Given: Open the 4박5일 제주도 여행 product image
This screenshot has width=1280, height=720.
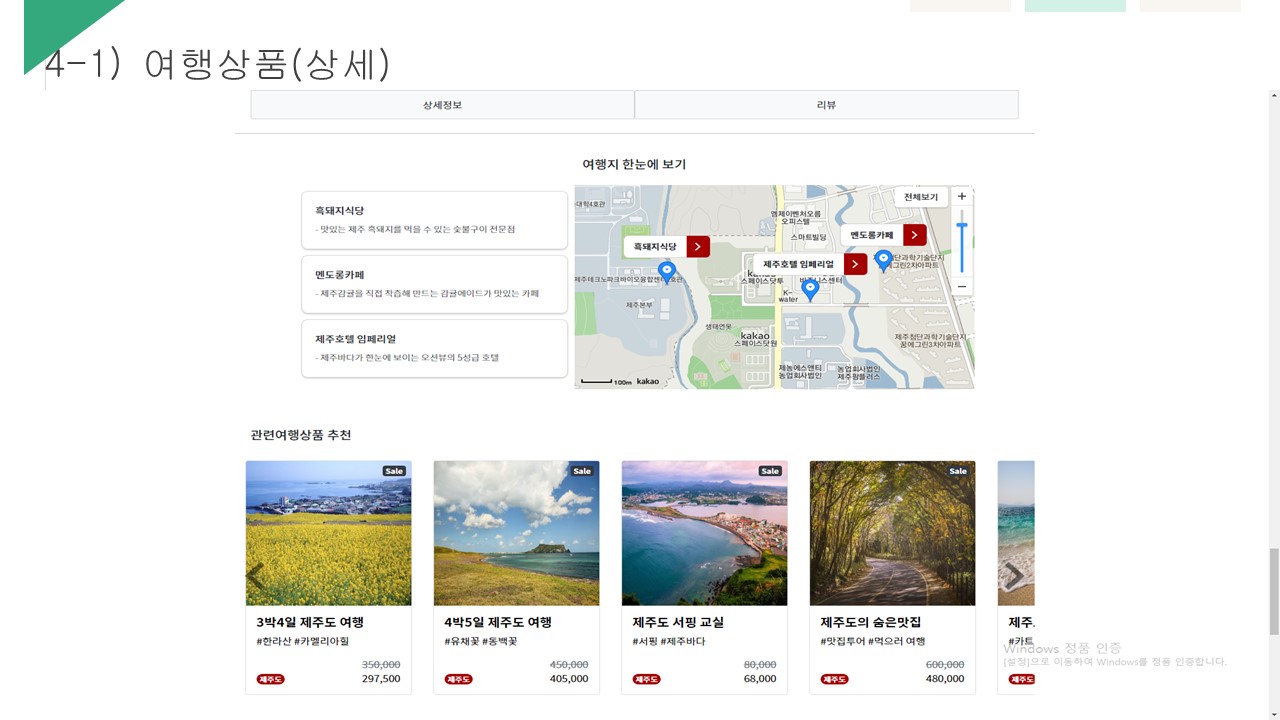Looking at the screenshot, I should [517, 533].
